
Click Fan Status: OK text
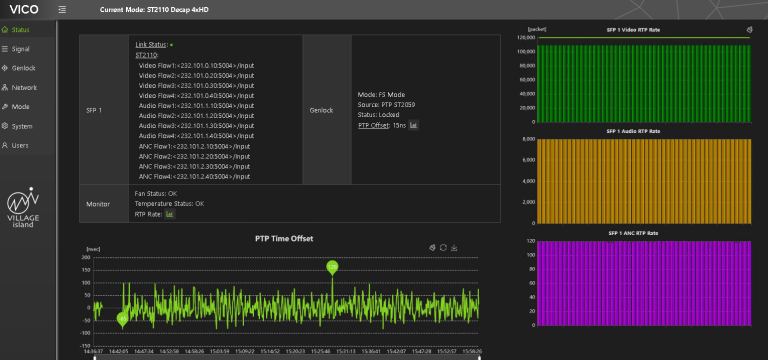tap(156, 193)
